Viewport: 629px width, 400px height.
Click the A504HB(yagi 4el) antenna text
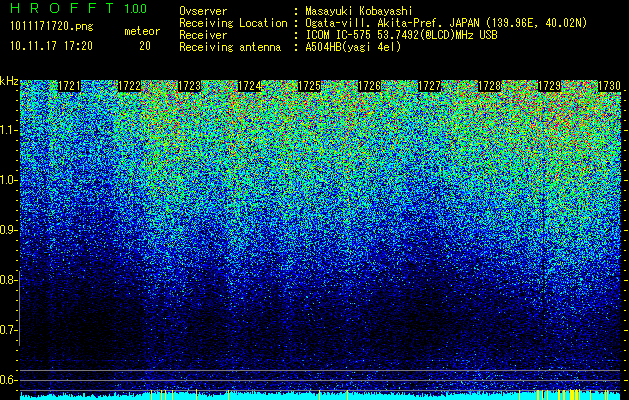coord(353,47)
